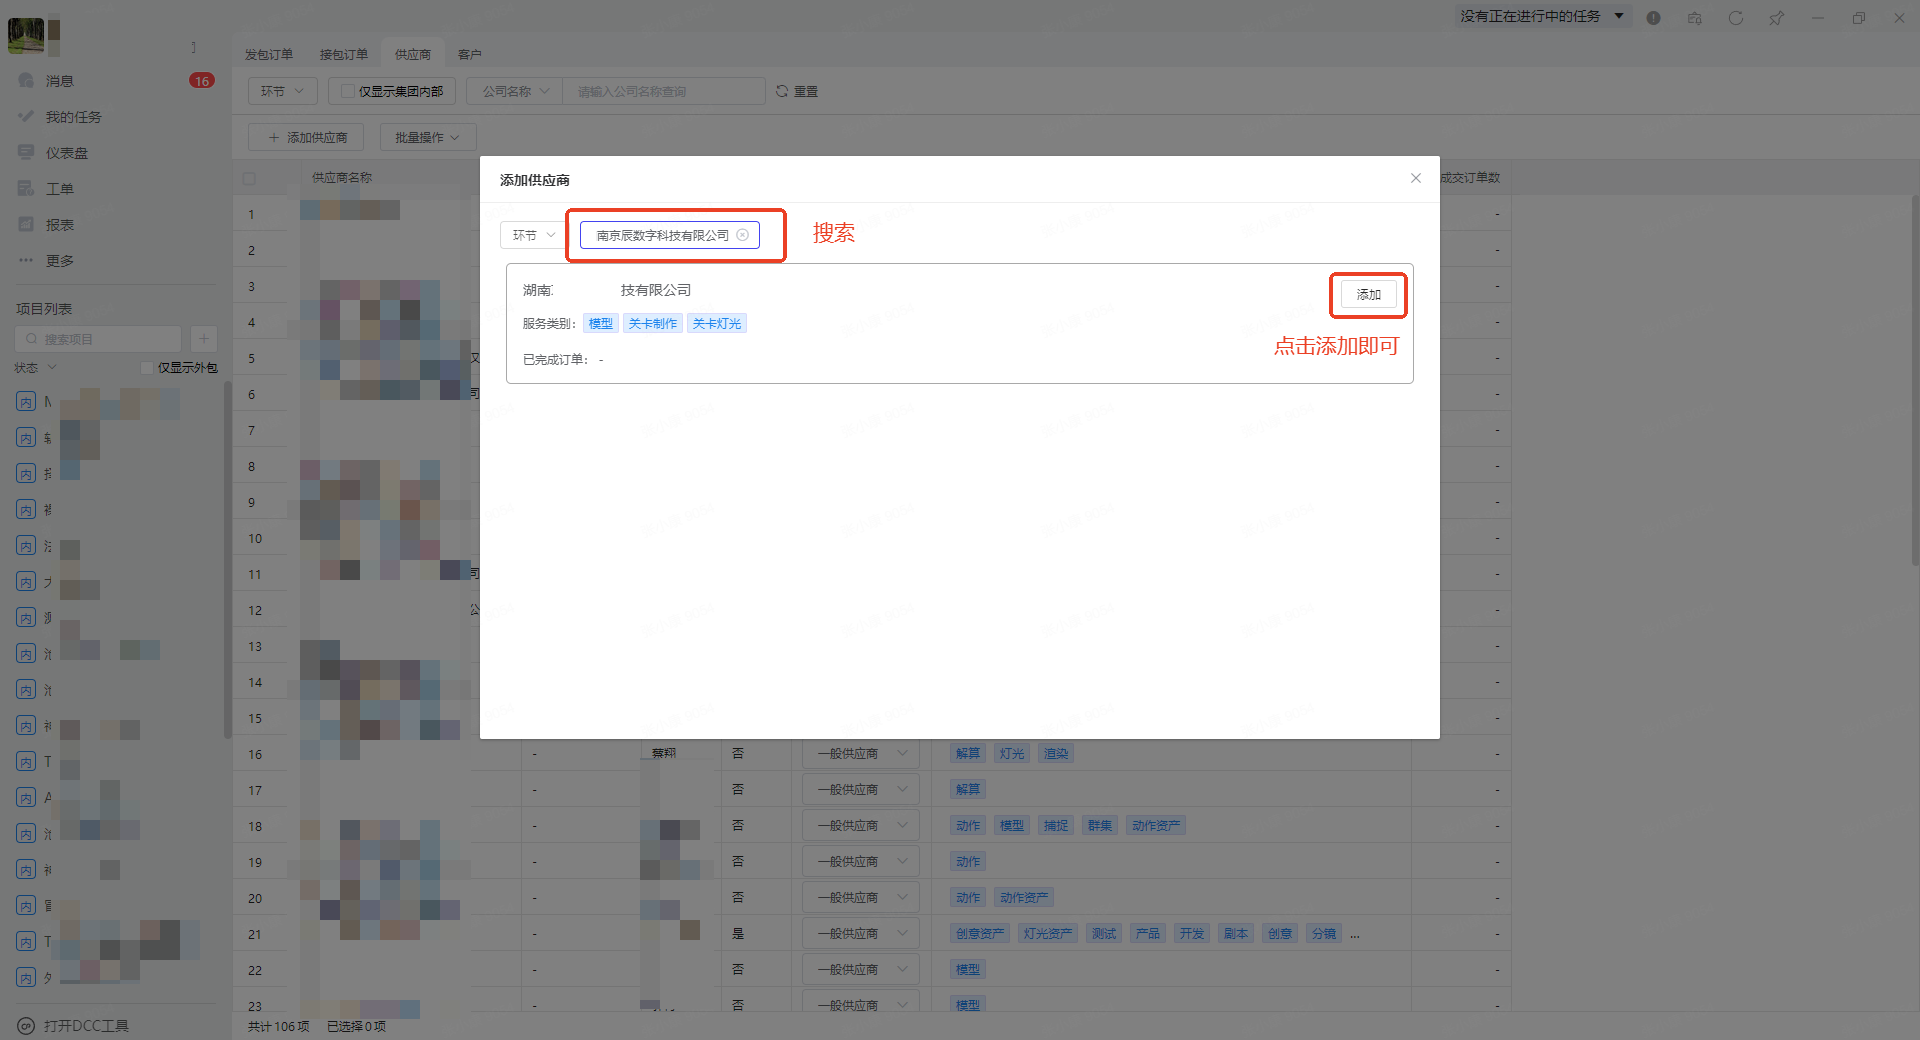Open the 批量操作 dropdown

428,138
